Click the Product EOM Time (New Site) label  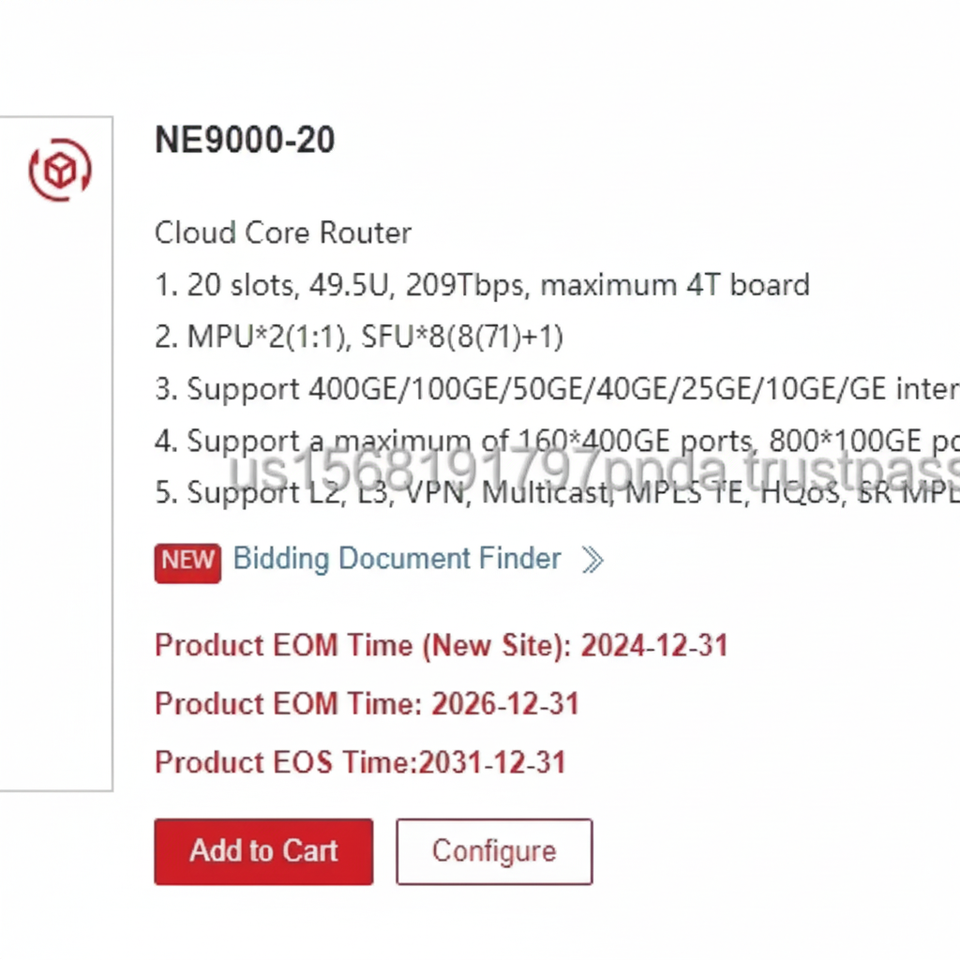[x=363, y=645]
